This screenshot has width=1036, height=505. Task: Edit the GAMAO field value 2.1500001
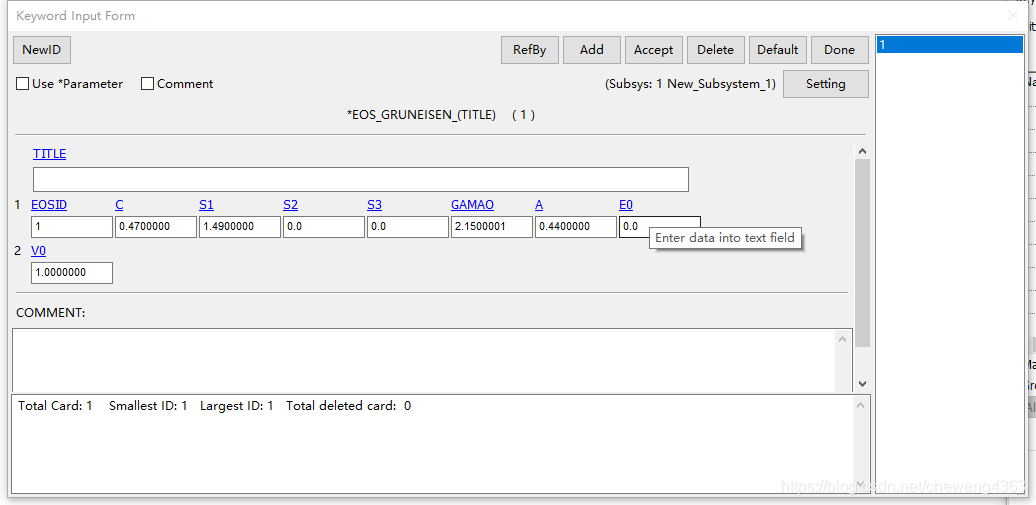492,227
